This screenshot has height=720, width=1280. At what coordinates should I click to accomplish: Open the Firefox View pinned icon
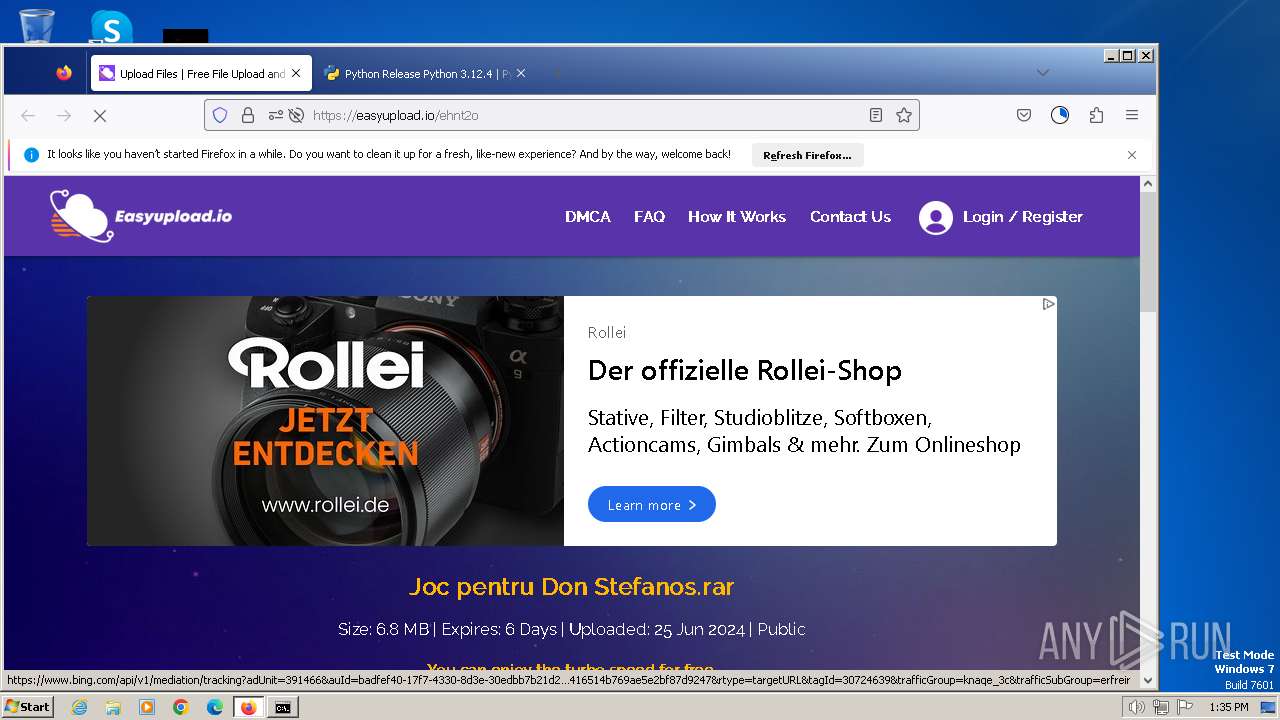[64, 73]
